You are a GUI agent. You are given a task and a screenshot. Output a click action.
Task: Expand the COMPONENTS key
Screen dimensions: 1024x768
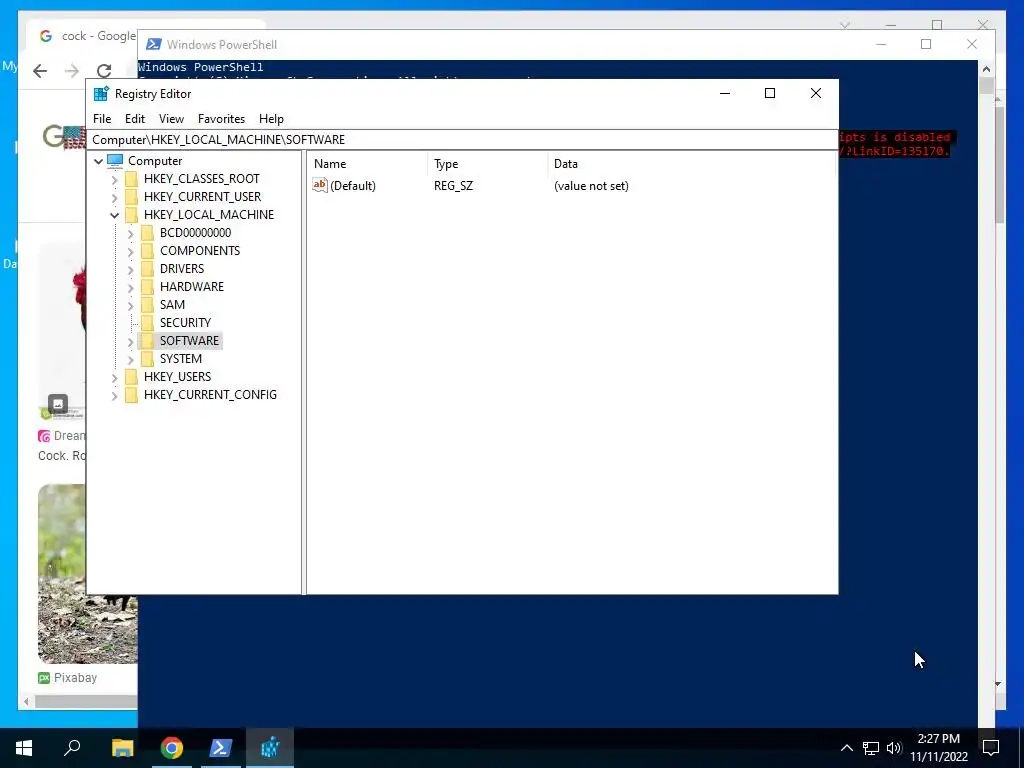point(130,251)
